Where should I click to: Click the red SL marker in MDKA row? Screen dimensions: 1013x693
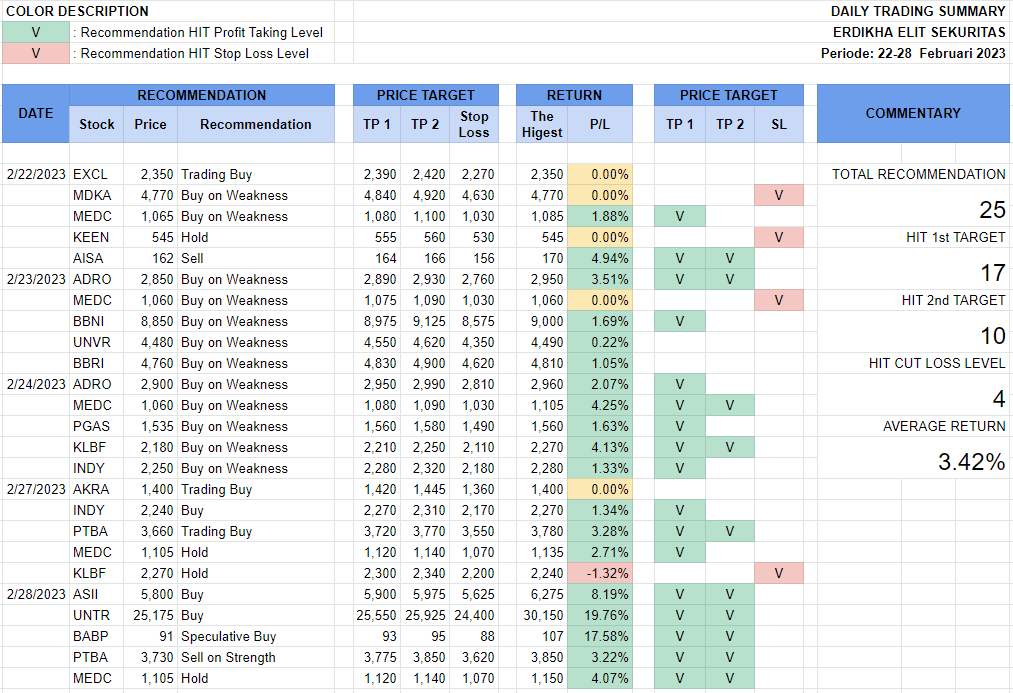778,195
